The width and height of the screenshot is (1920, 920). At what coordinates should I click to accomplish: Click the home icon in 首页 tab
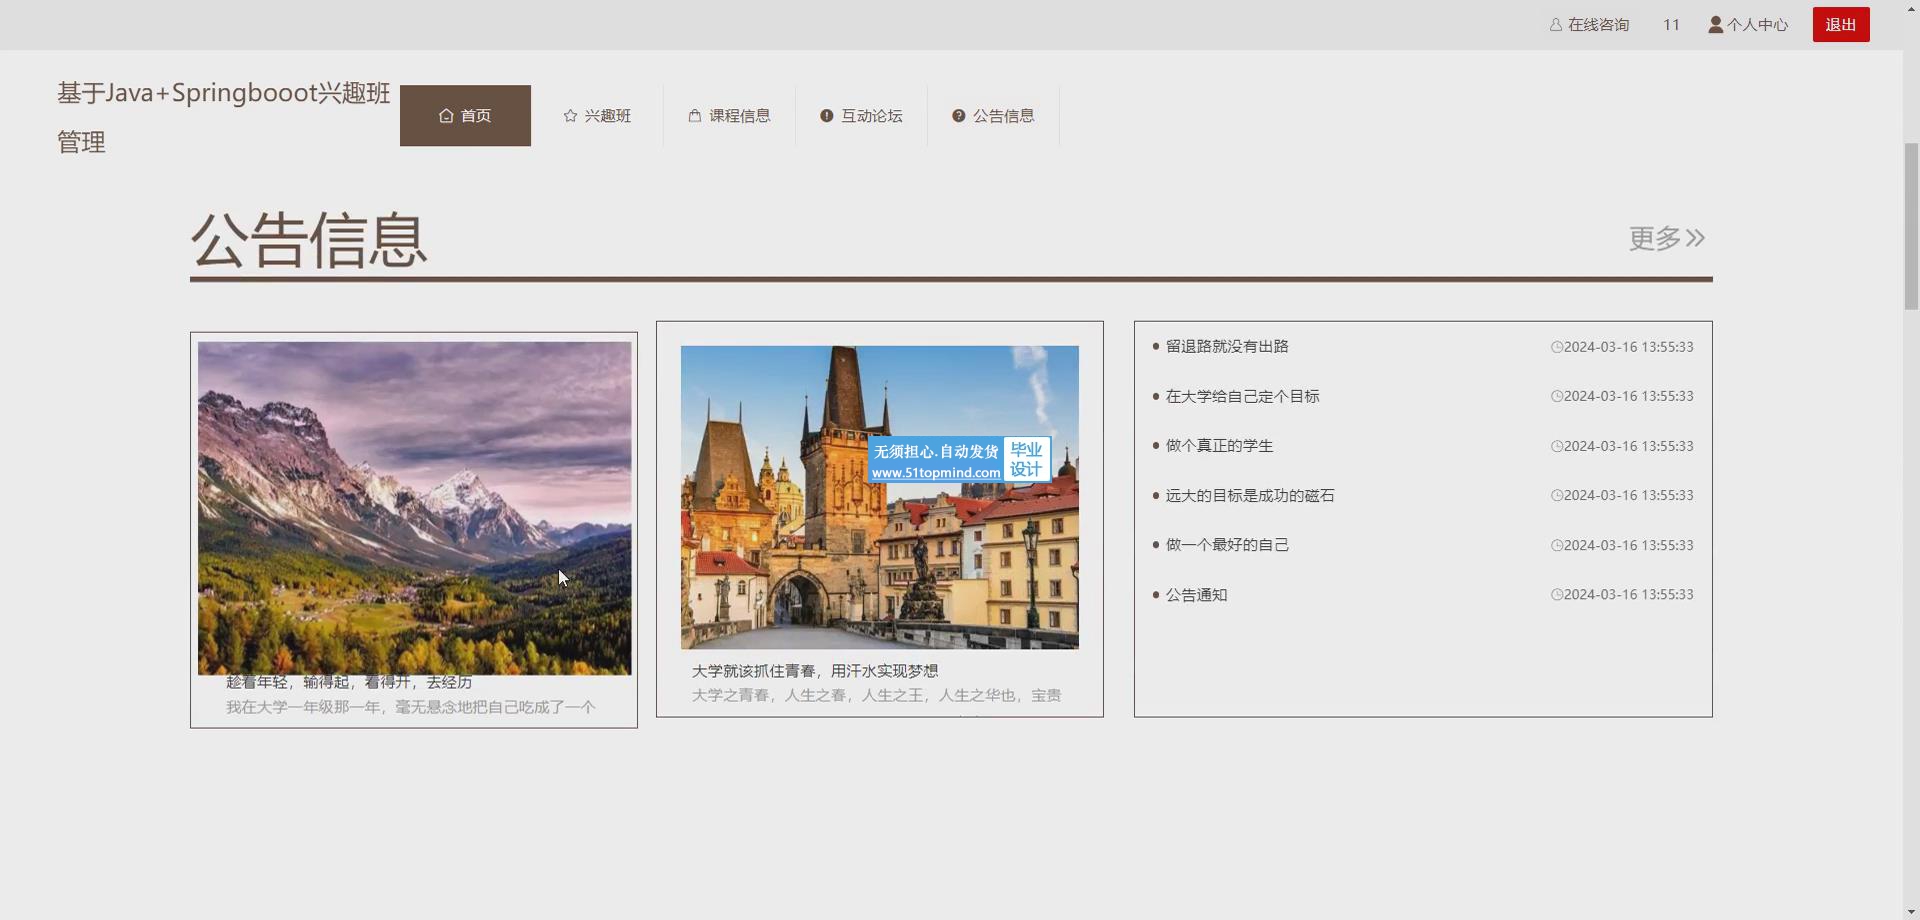click(x=446, y=116)
